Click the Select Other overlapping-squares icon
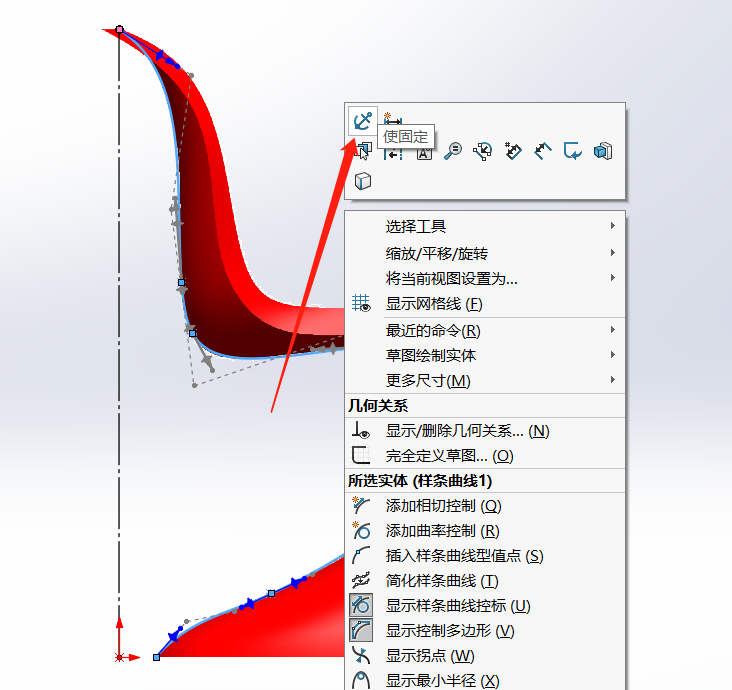732x690 pixels. pyautogui.click(x=363, y=151)
